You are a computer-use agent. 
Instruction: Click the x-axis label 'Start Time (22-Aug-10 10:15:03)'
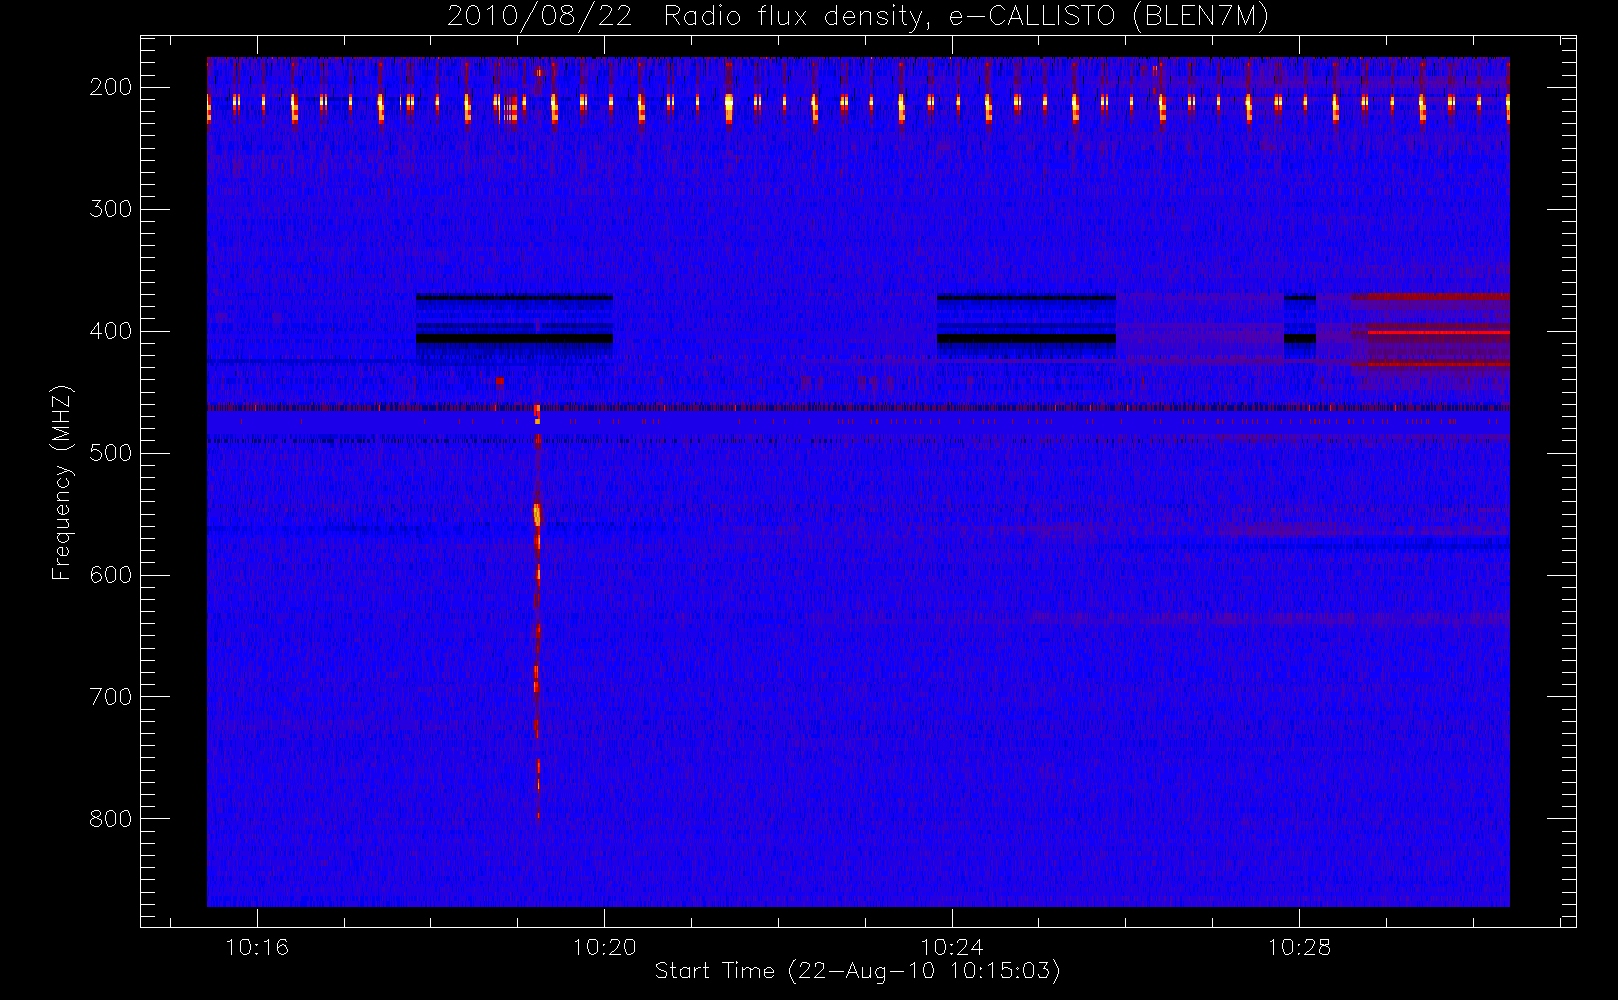coord(857,970)
